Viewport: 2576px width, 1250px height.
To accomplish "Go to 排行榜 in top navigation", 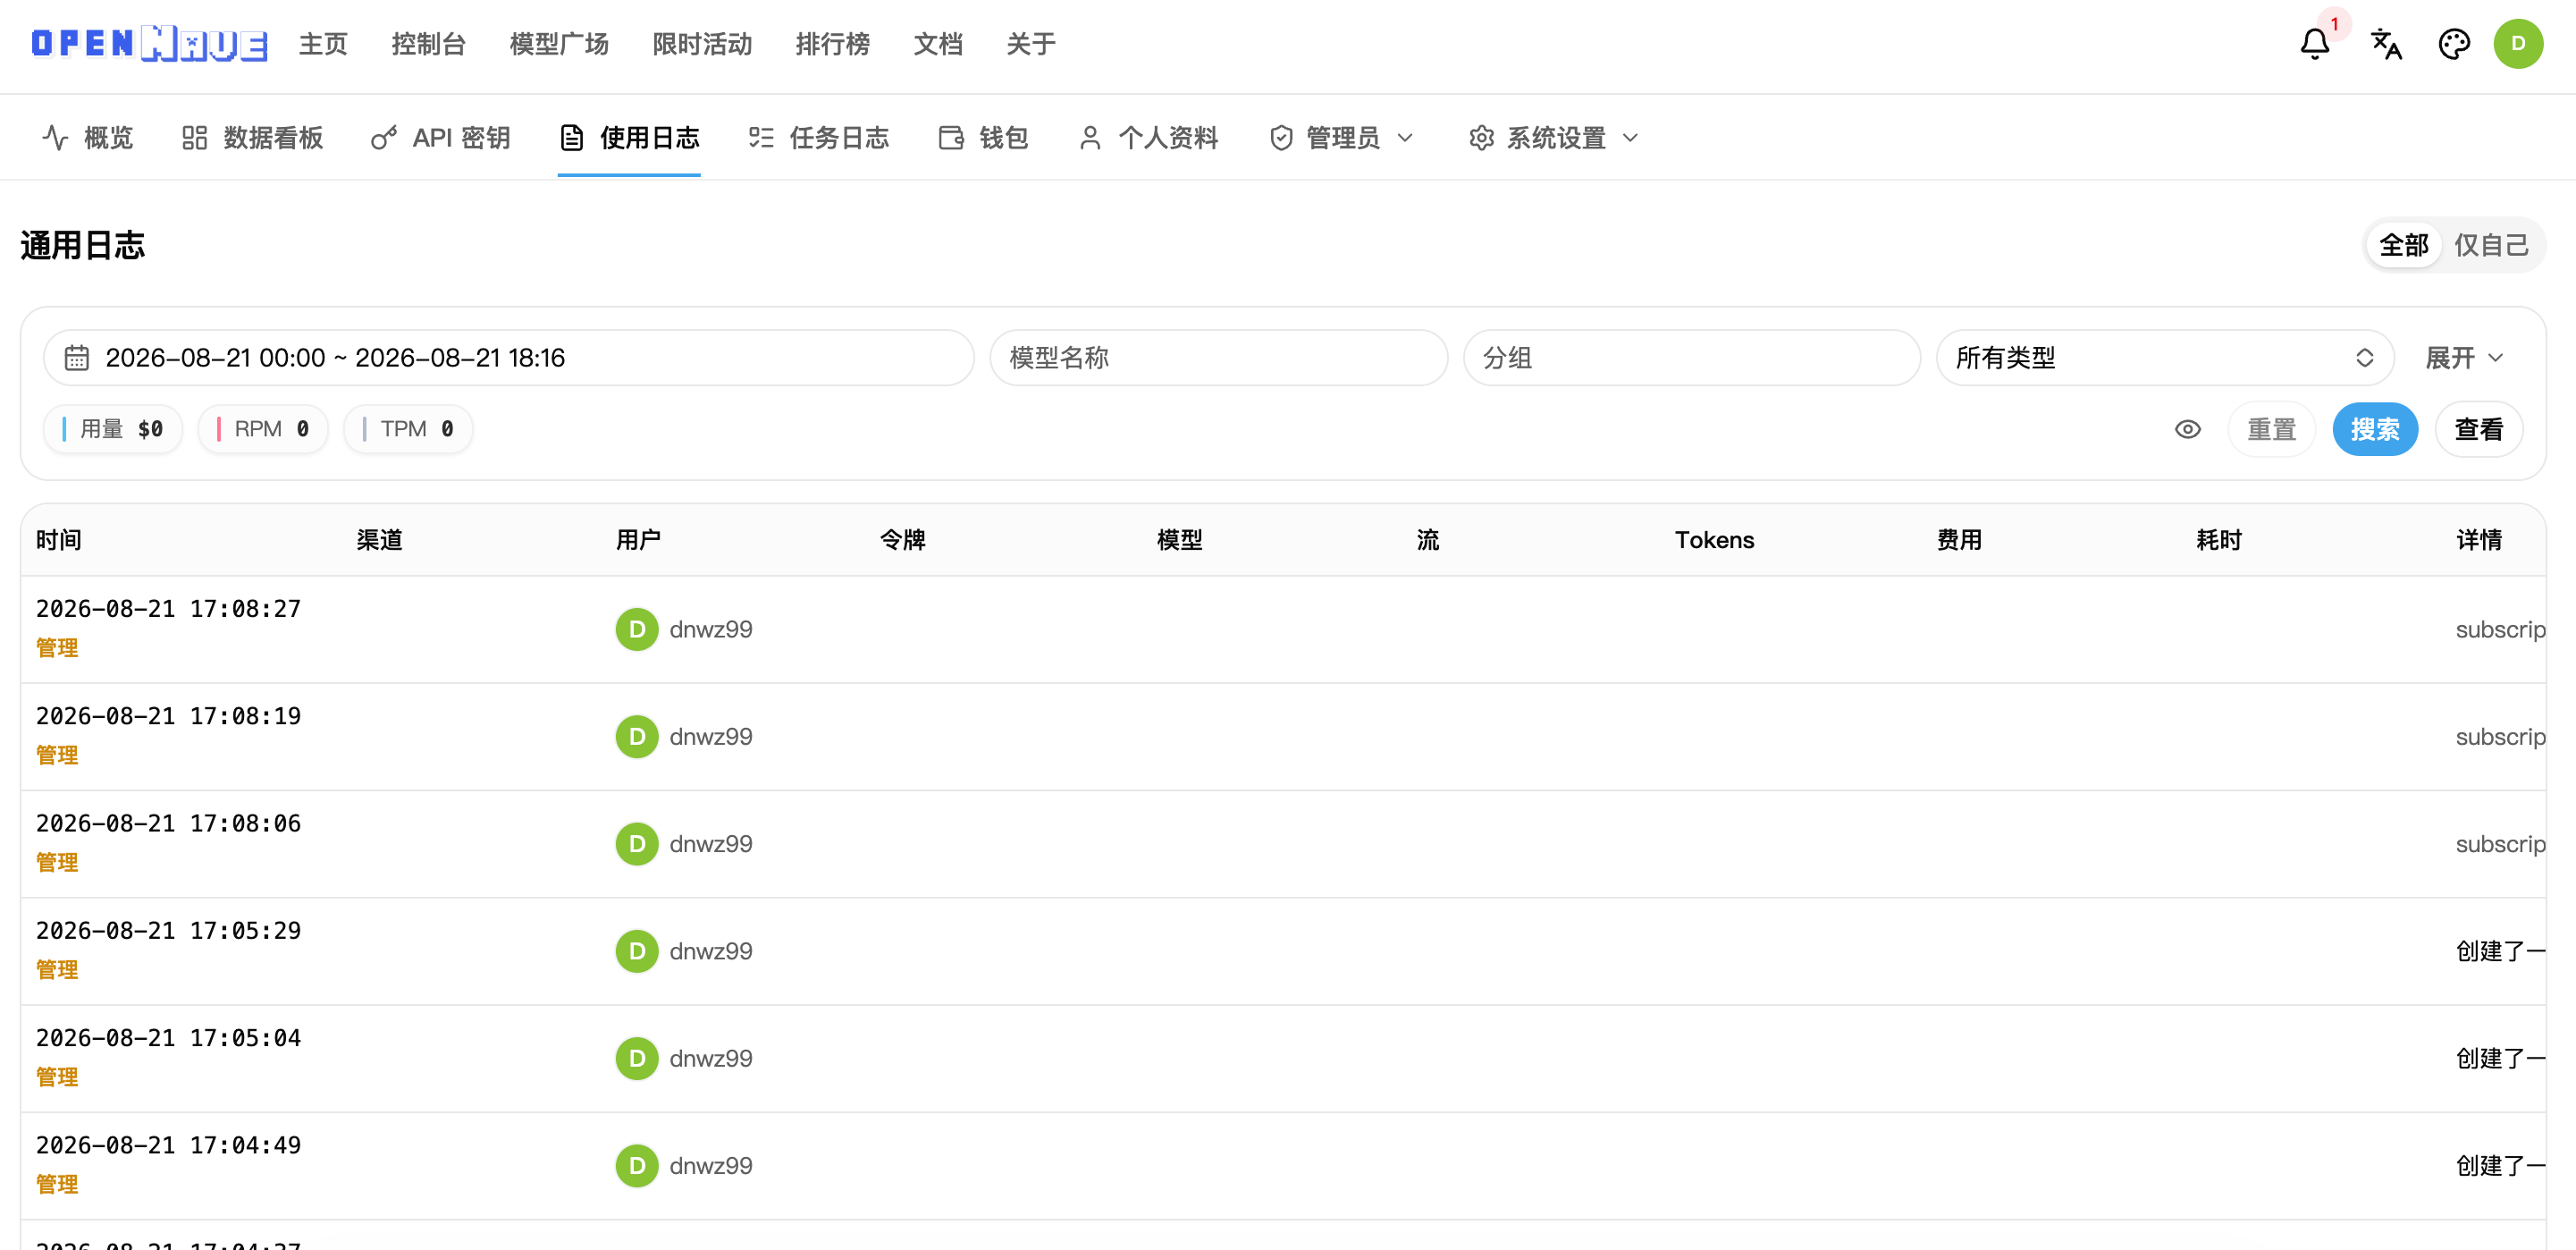I will (832, 44).
